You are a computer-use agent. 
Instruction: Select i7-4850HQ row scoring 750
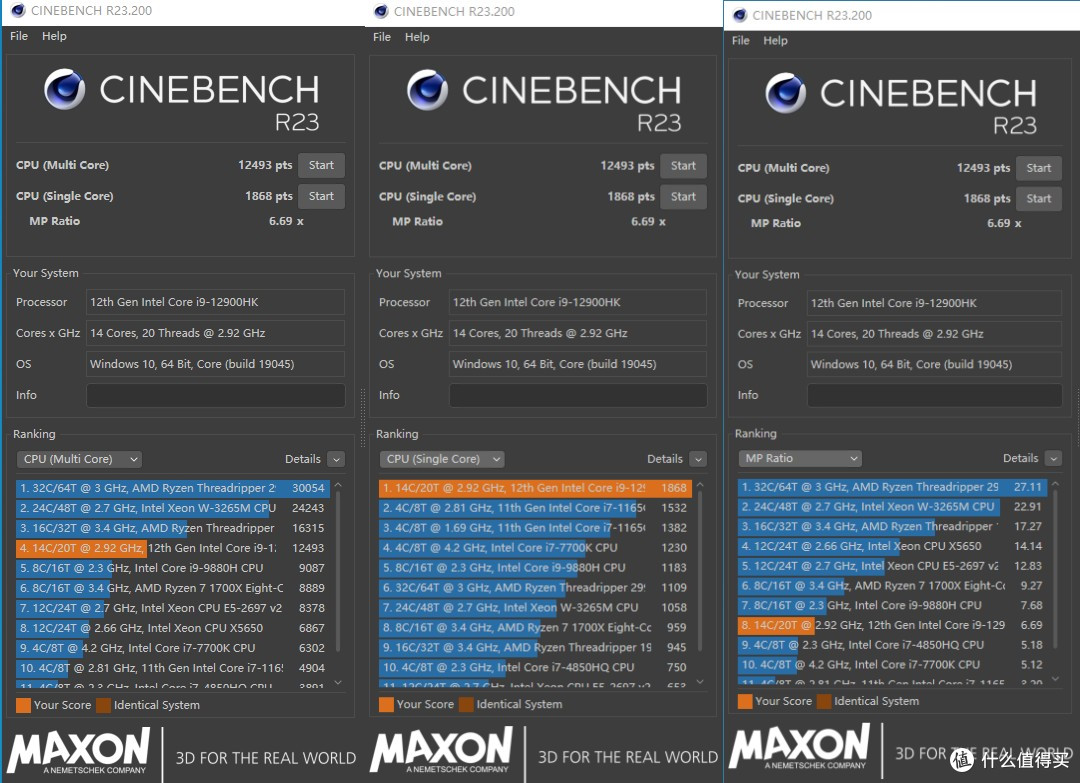click(x=534, y=667)
